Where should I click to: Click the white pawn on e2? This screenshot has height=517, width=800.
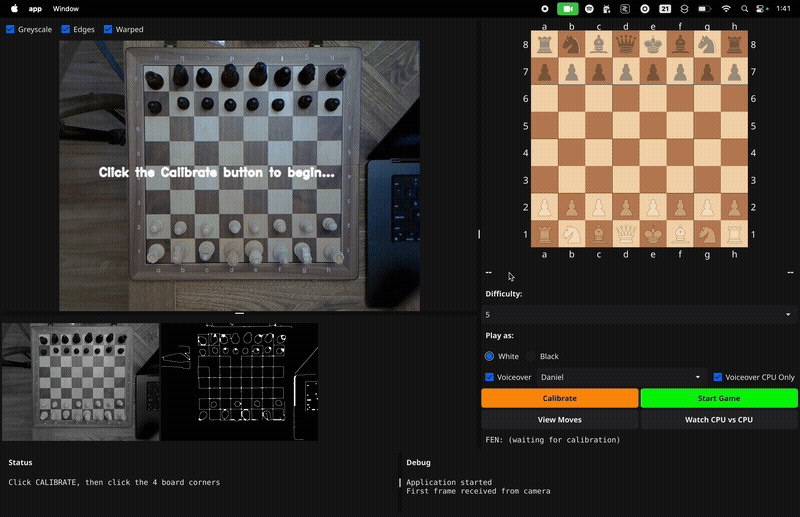point(653,207)
